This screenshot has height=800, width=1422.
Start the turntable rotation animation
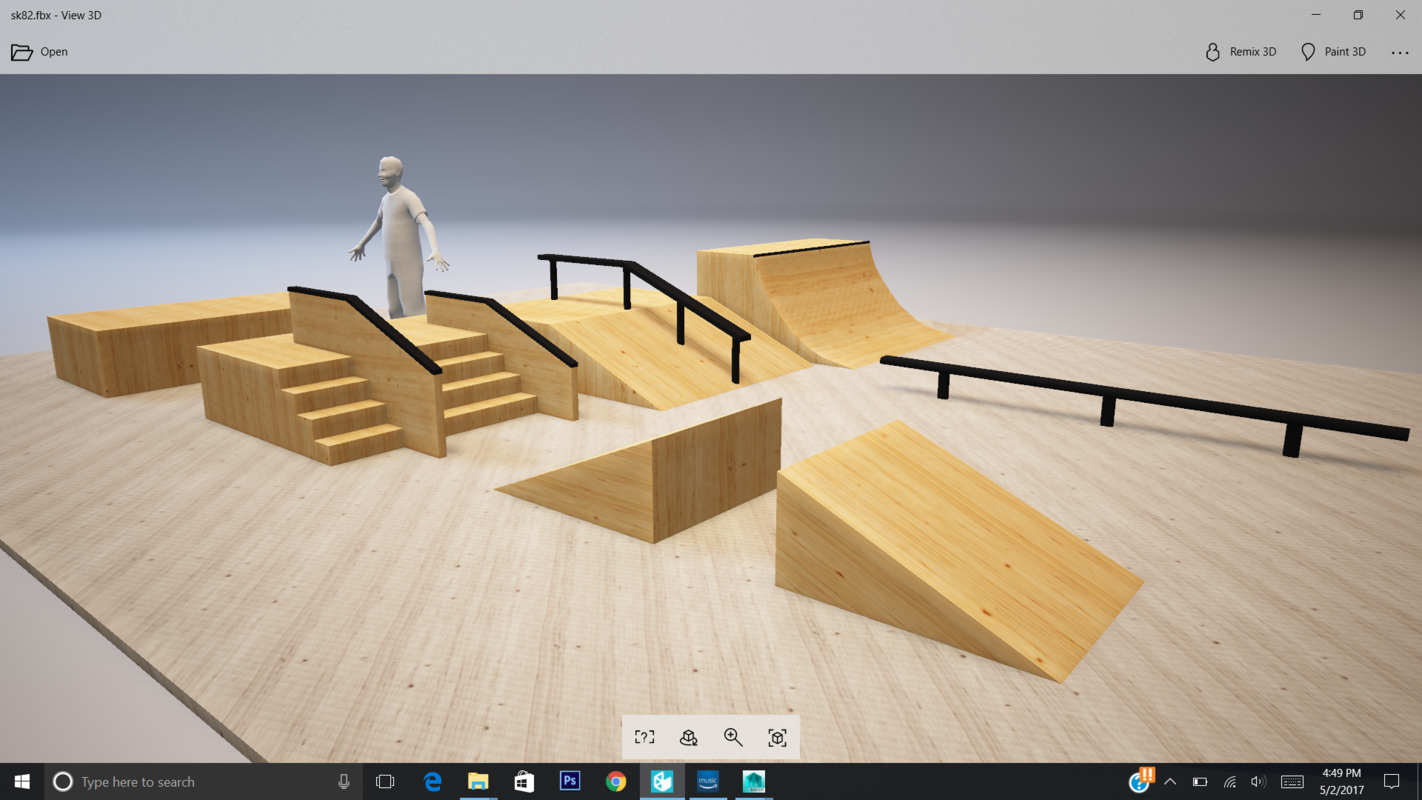pos(689,737)
